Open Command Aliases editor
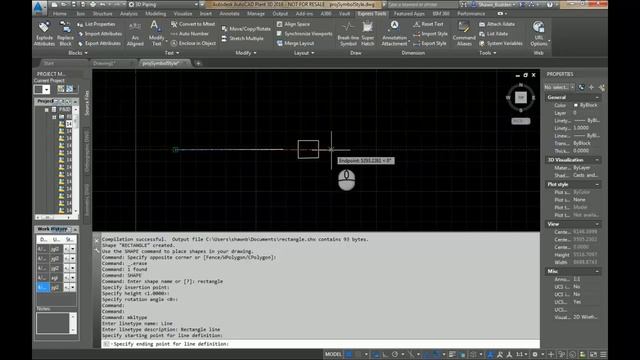 pyautogui.click(x=464, y=34)
